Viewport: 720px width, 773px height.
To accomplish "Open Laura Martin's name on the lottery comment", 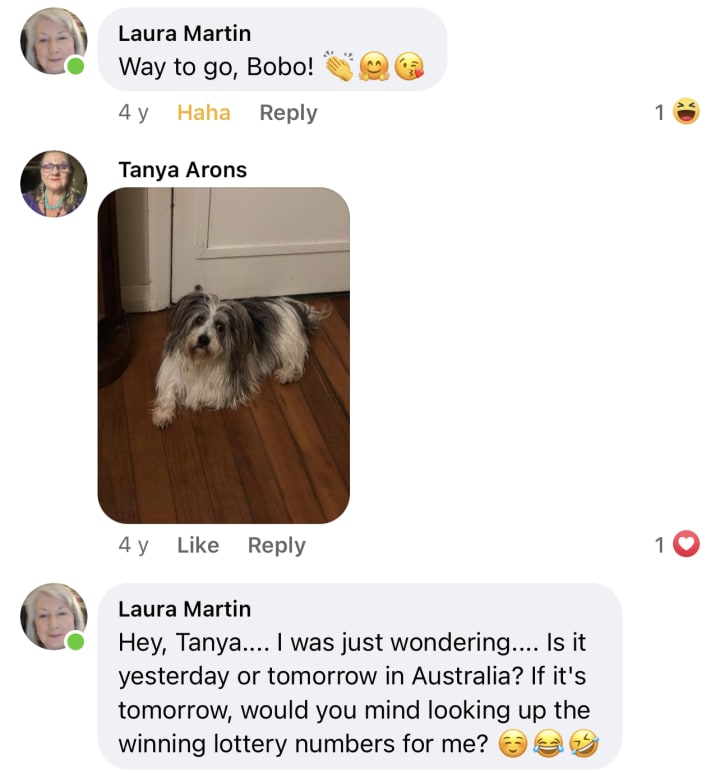I will [184, 609].
